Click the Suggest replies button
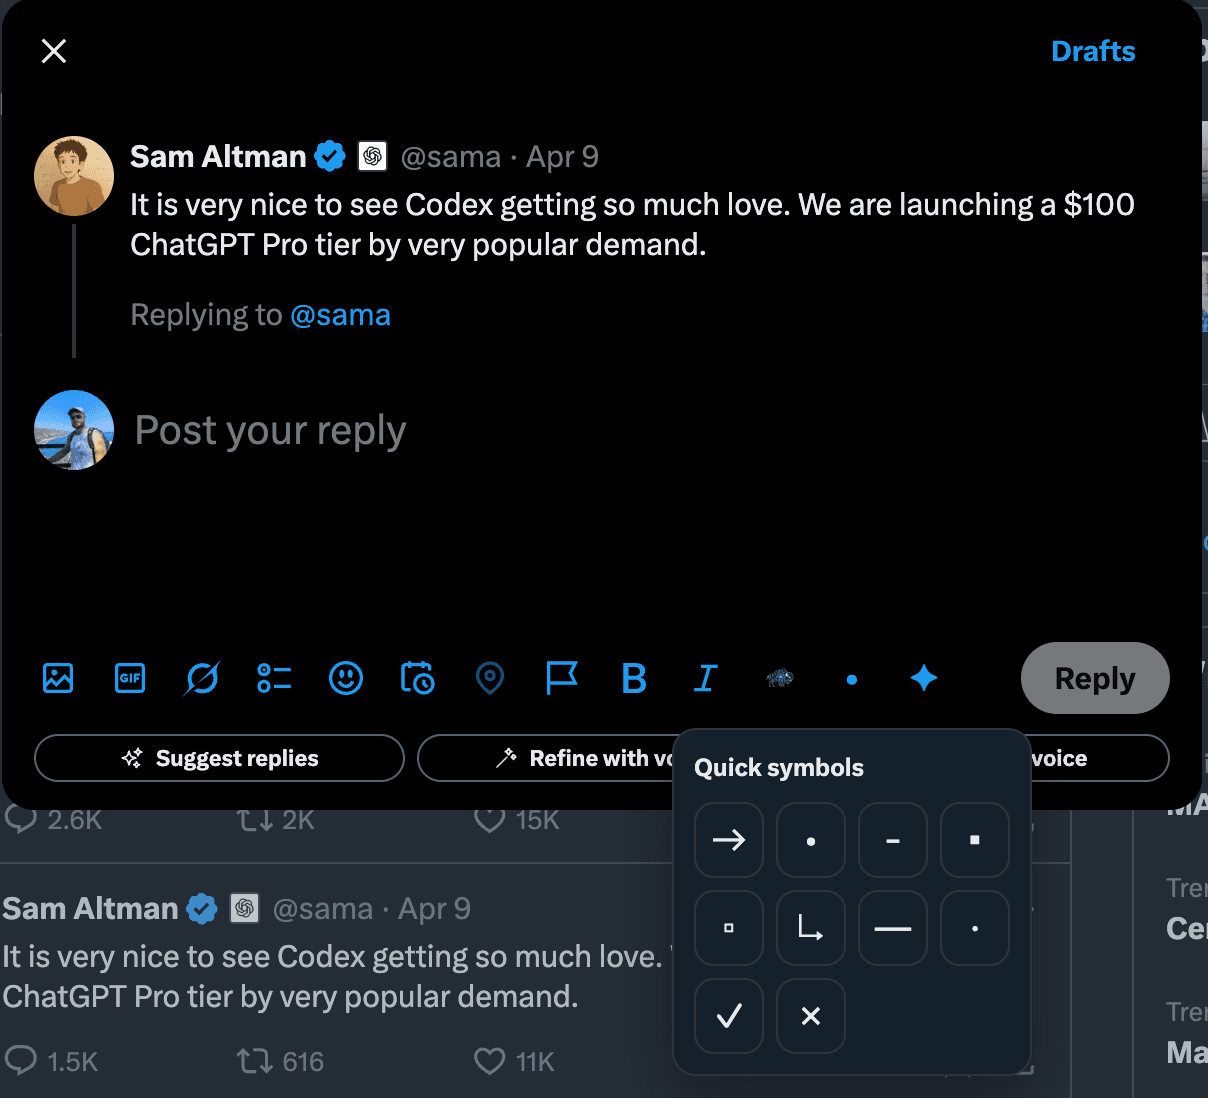1208x1098 pixels. [x=219, y=758]
